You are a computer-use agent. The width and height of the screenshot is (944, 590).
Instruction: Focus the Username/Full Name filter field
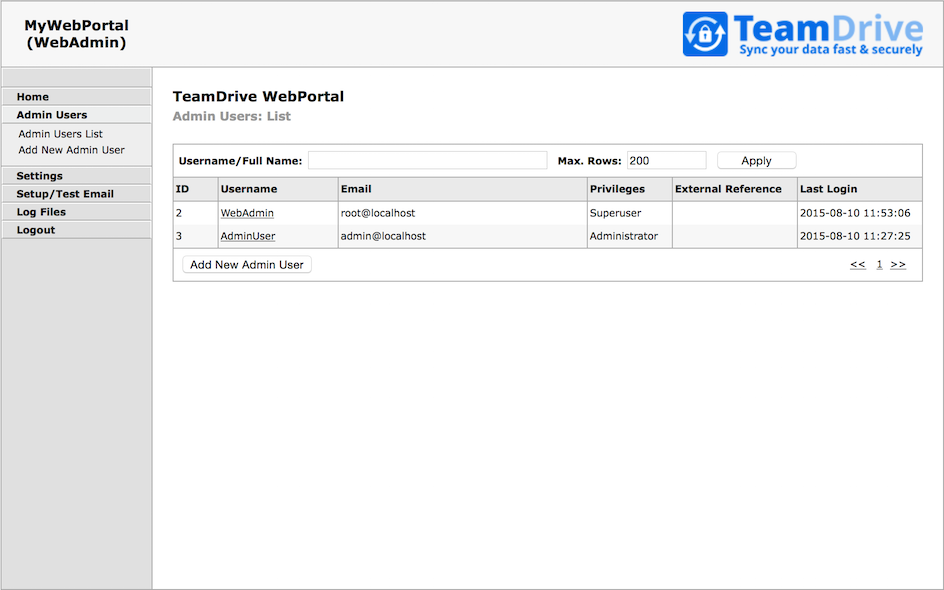[427, 161]
